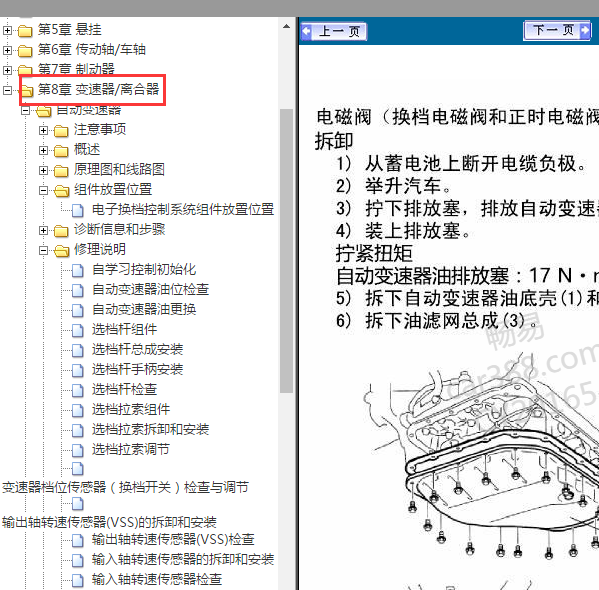This screenshot has width=599, height=590.
Task: Click the tree panel scroll-up arrow
Action: pos(286,27)
